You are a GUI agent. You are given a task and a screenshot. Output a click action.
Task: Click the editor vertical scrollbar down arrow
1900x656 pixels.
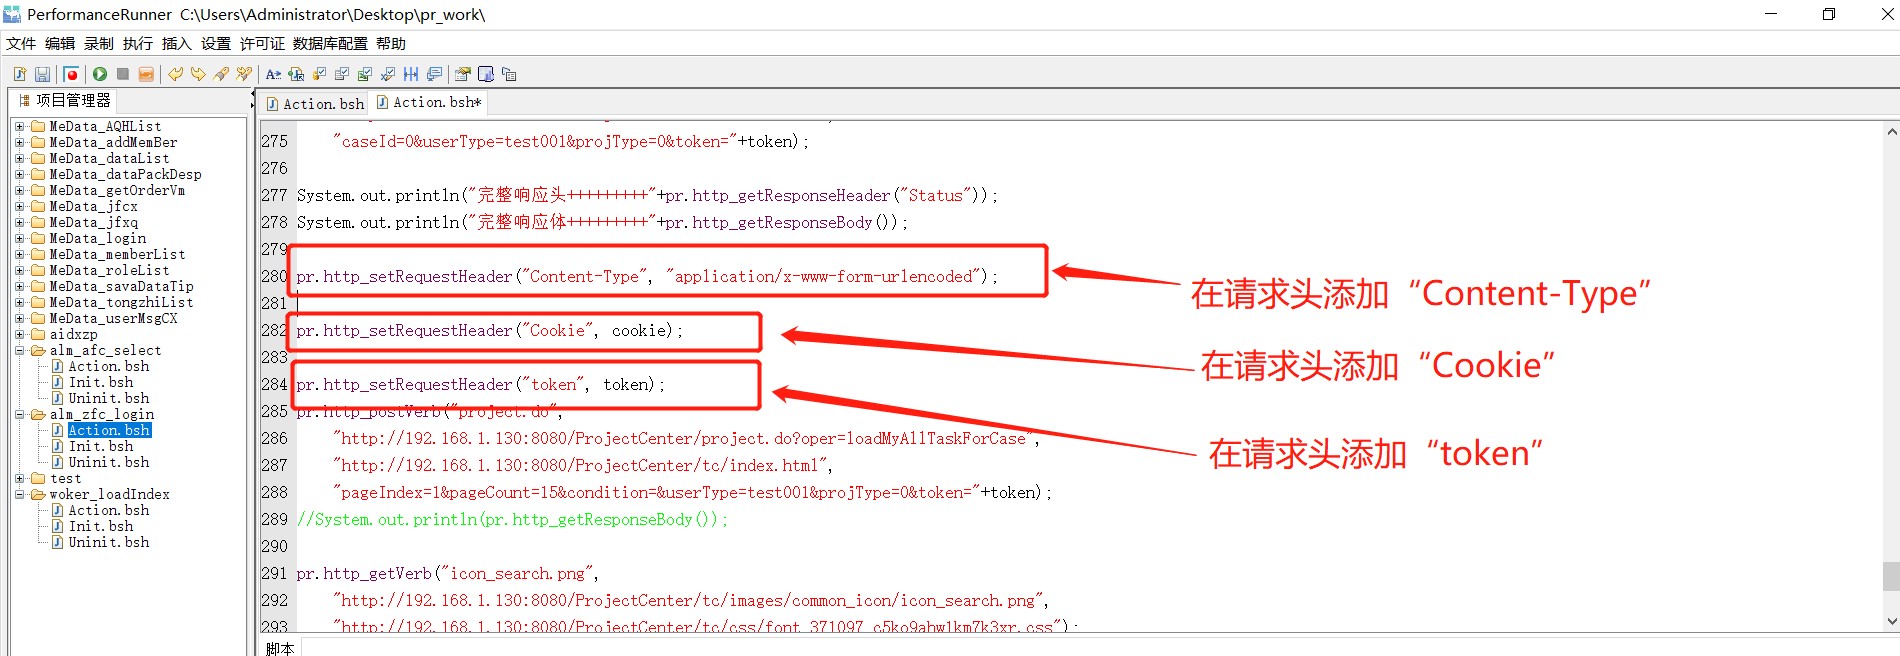pyautogui.click(x=1891, y=621)
